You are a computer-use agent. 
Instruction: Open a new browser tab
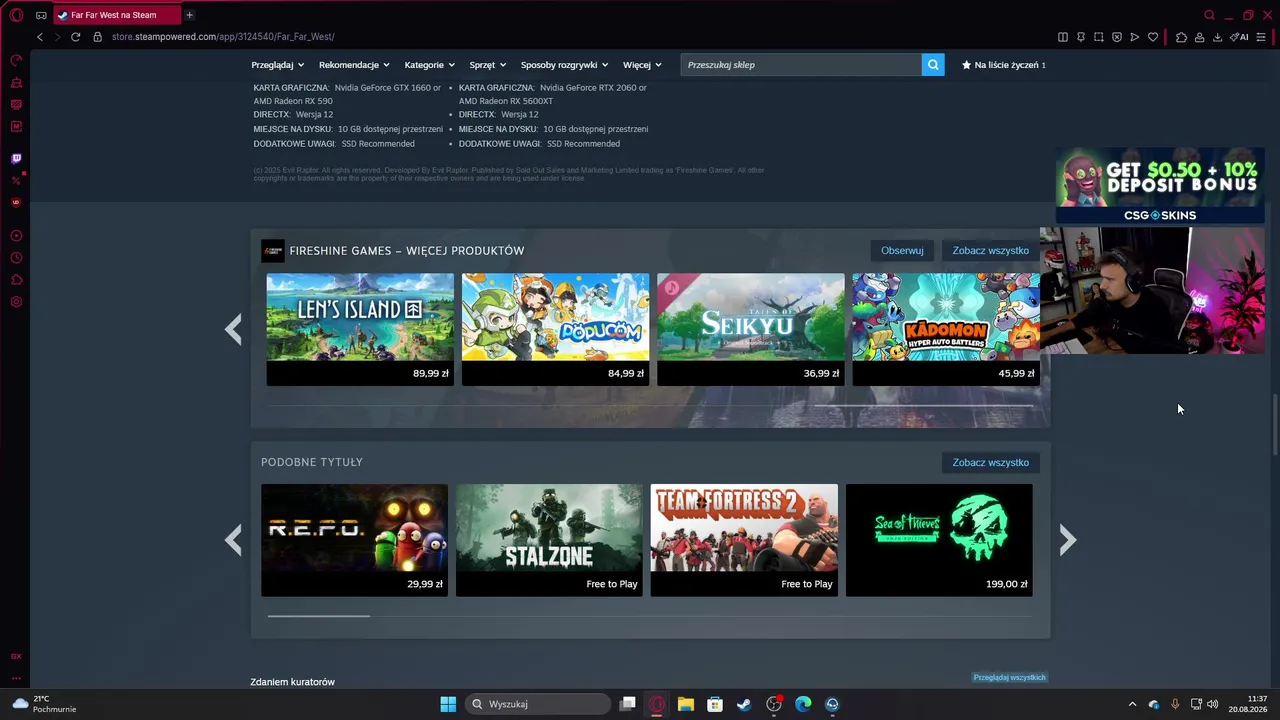click(189, 15)
